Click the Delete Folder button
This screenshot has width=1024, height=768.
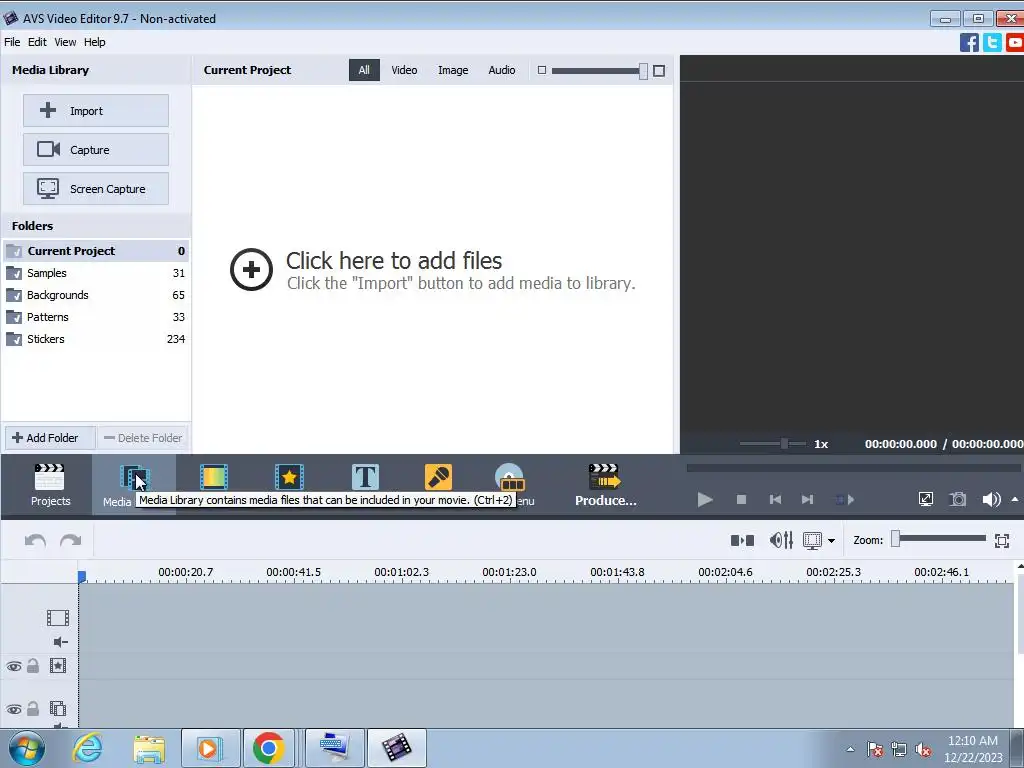coord(143,438)
